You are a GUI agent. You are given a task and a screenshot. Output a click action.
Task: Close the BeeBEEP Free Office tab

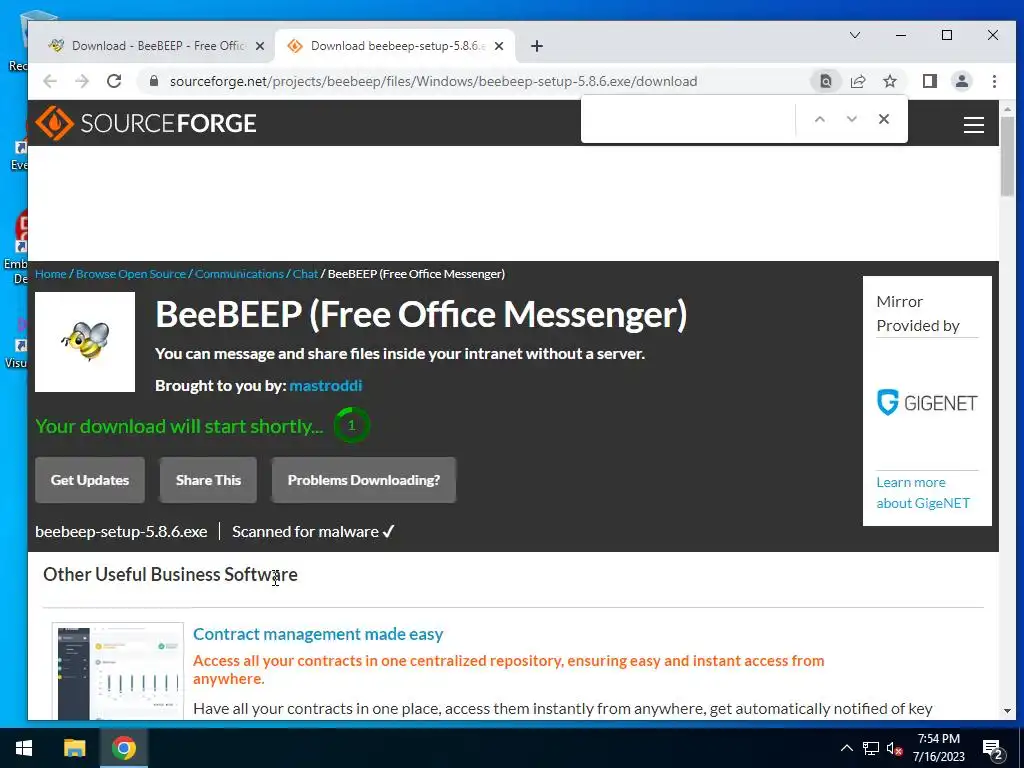point(259,46)
